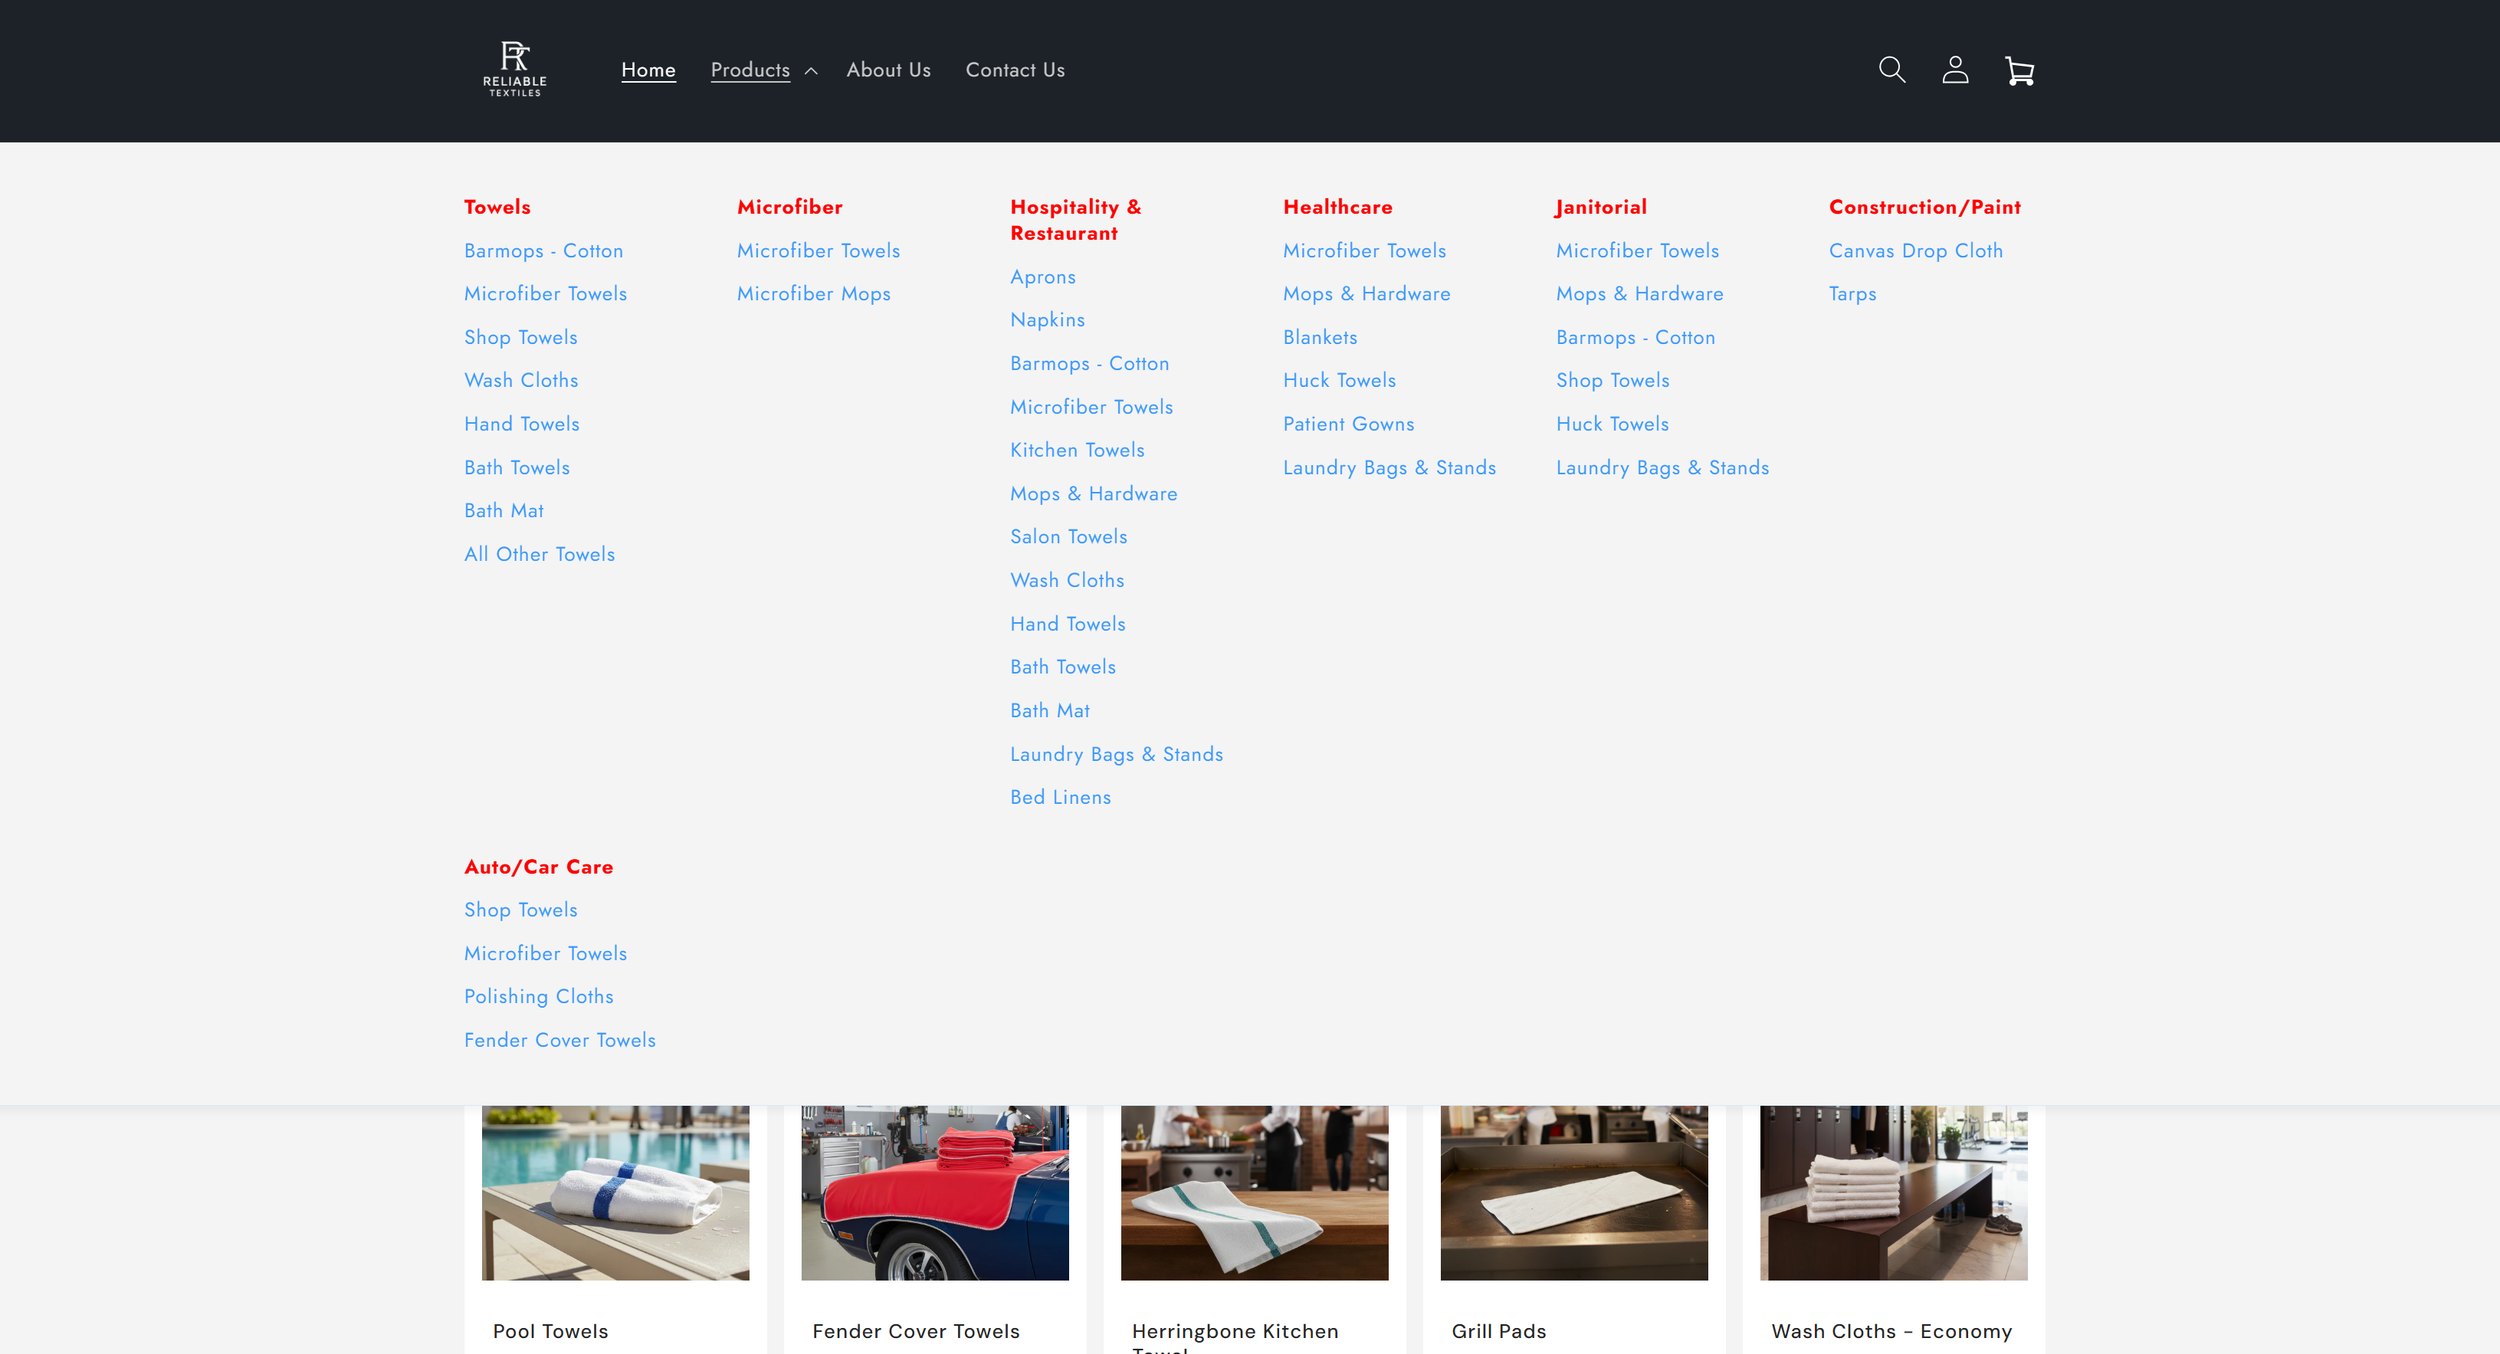Screen dimensions: 2500x1354
Task: Click the account profile icon
Action: [x=1955, y=70]
